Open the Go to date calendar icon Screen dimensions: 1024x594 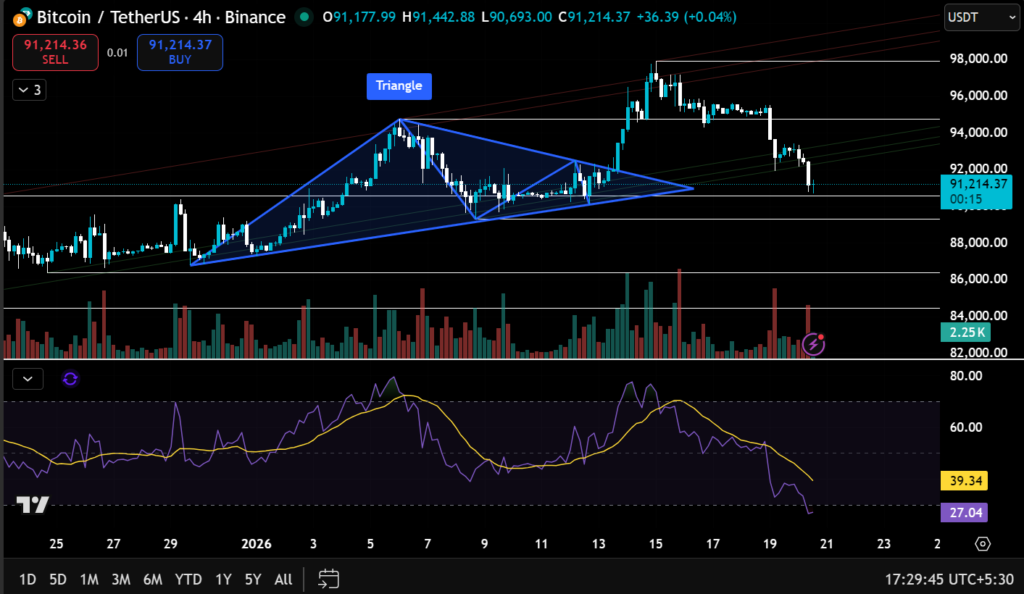tap(329, 578)
